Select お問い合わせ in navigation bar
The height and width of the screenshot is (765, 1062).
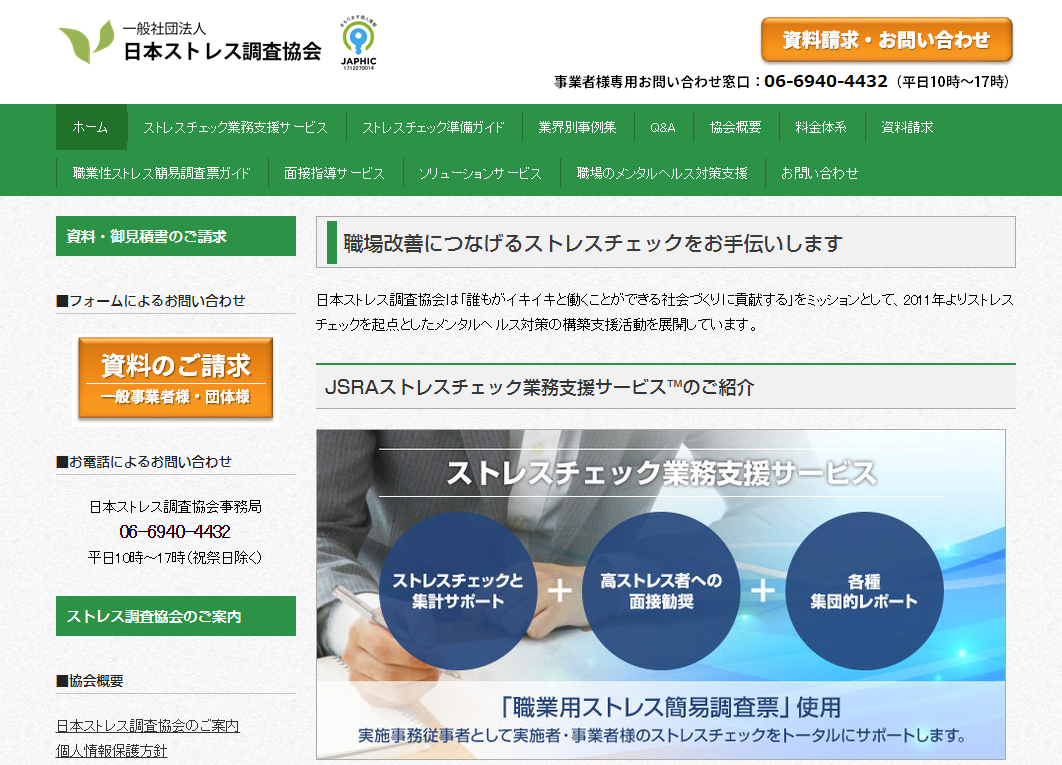coord(820,173)
